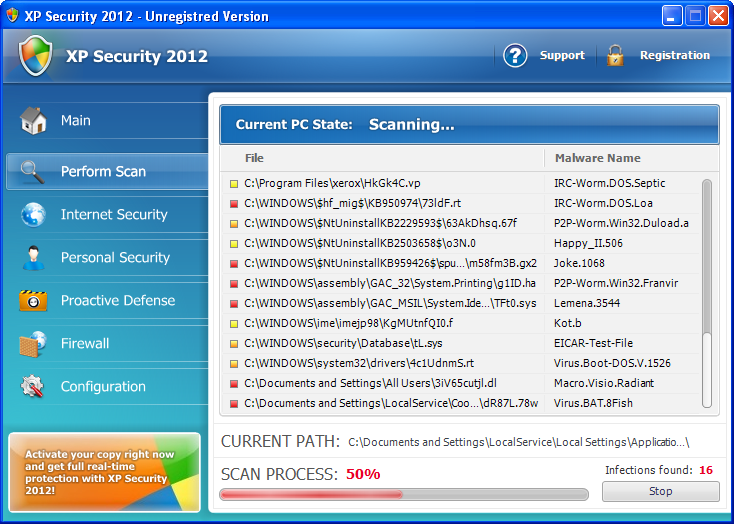Click the Configuration gear icon
Image resolution: width=734 pixels, height=524 pixels.
click(x=33, y=387)
